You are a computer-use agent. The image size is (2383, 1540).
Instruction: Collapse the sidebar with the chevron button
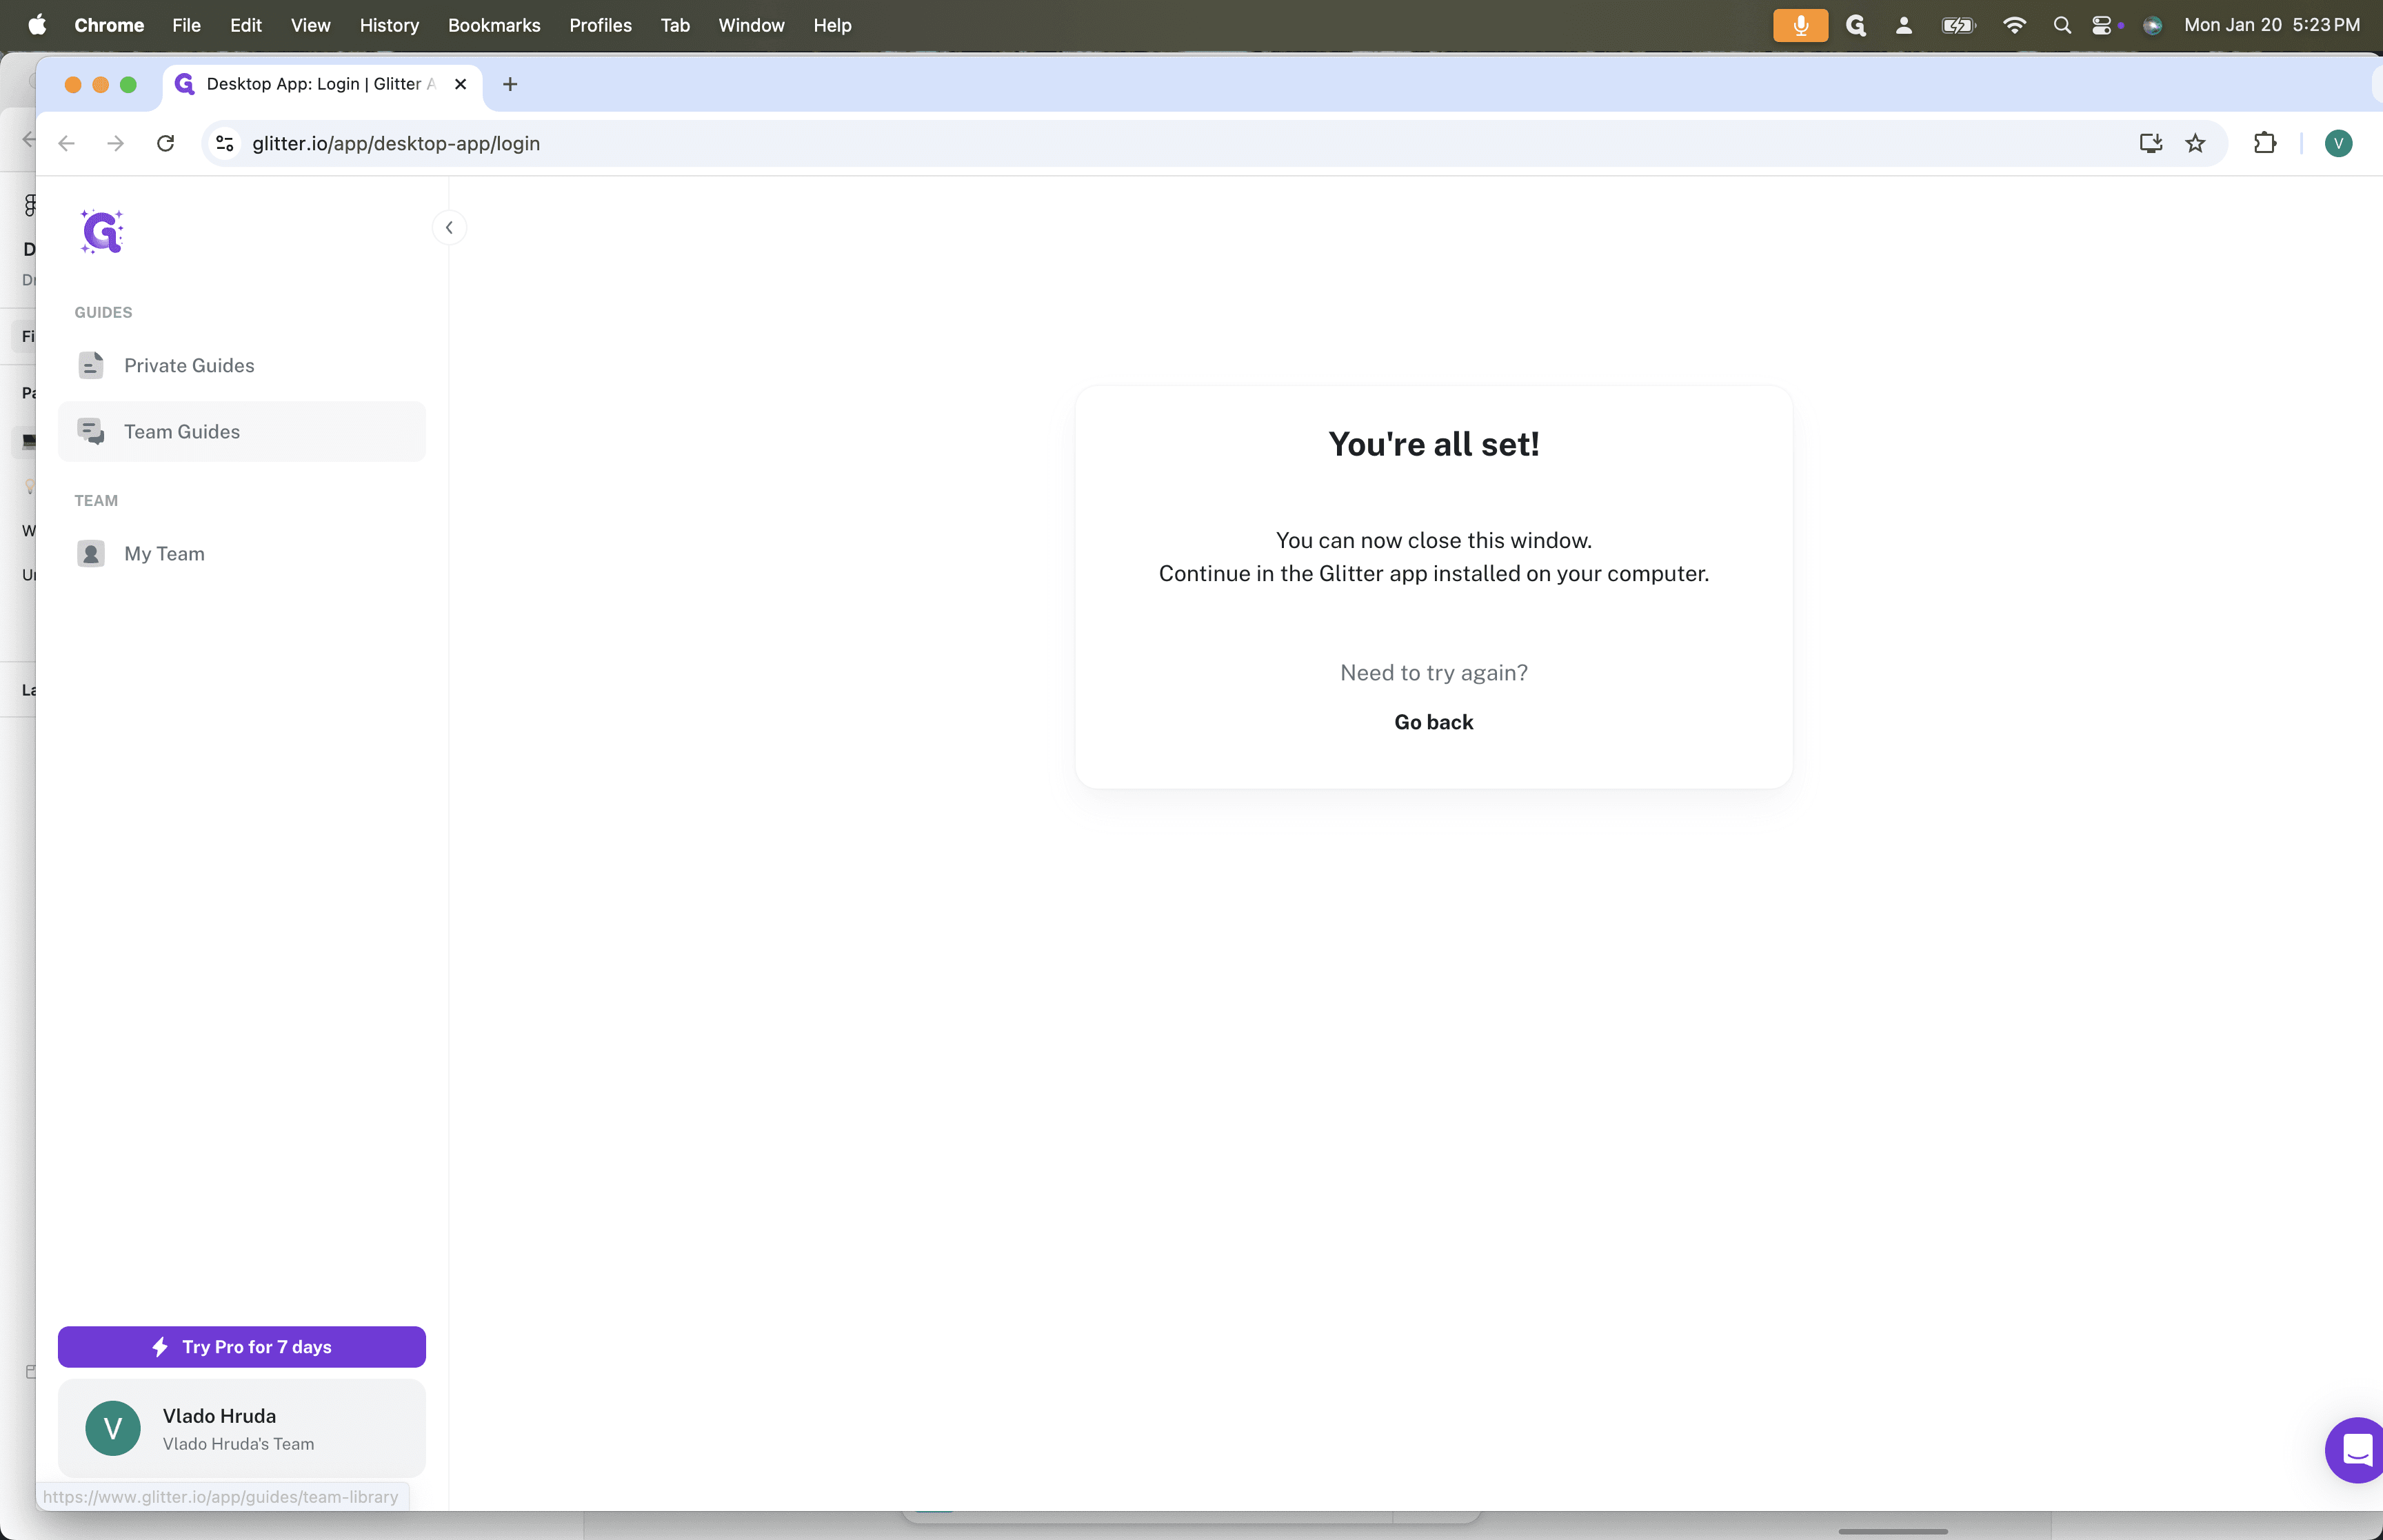point(449,228)
